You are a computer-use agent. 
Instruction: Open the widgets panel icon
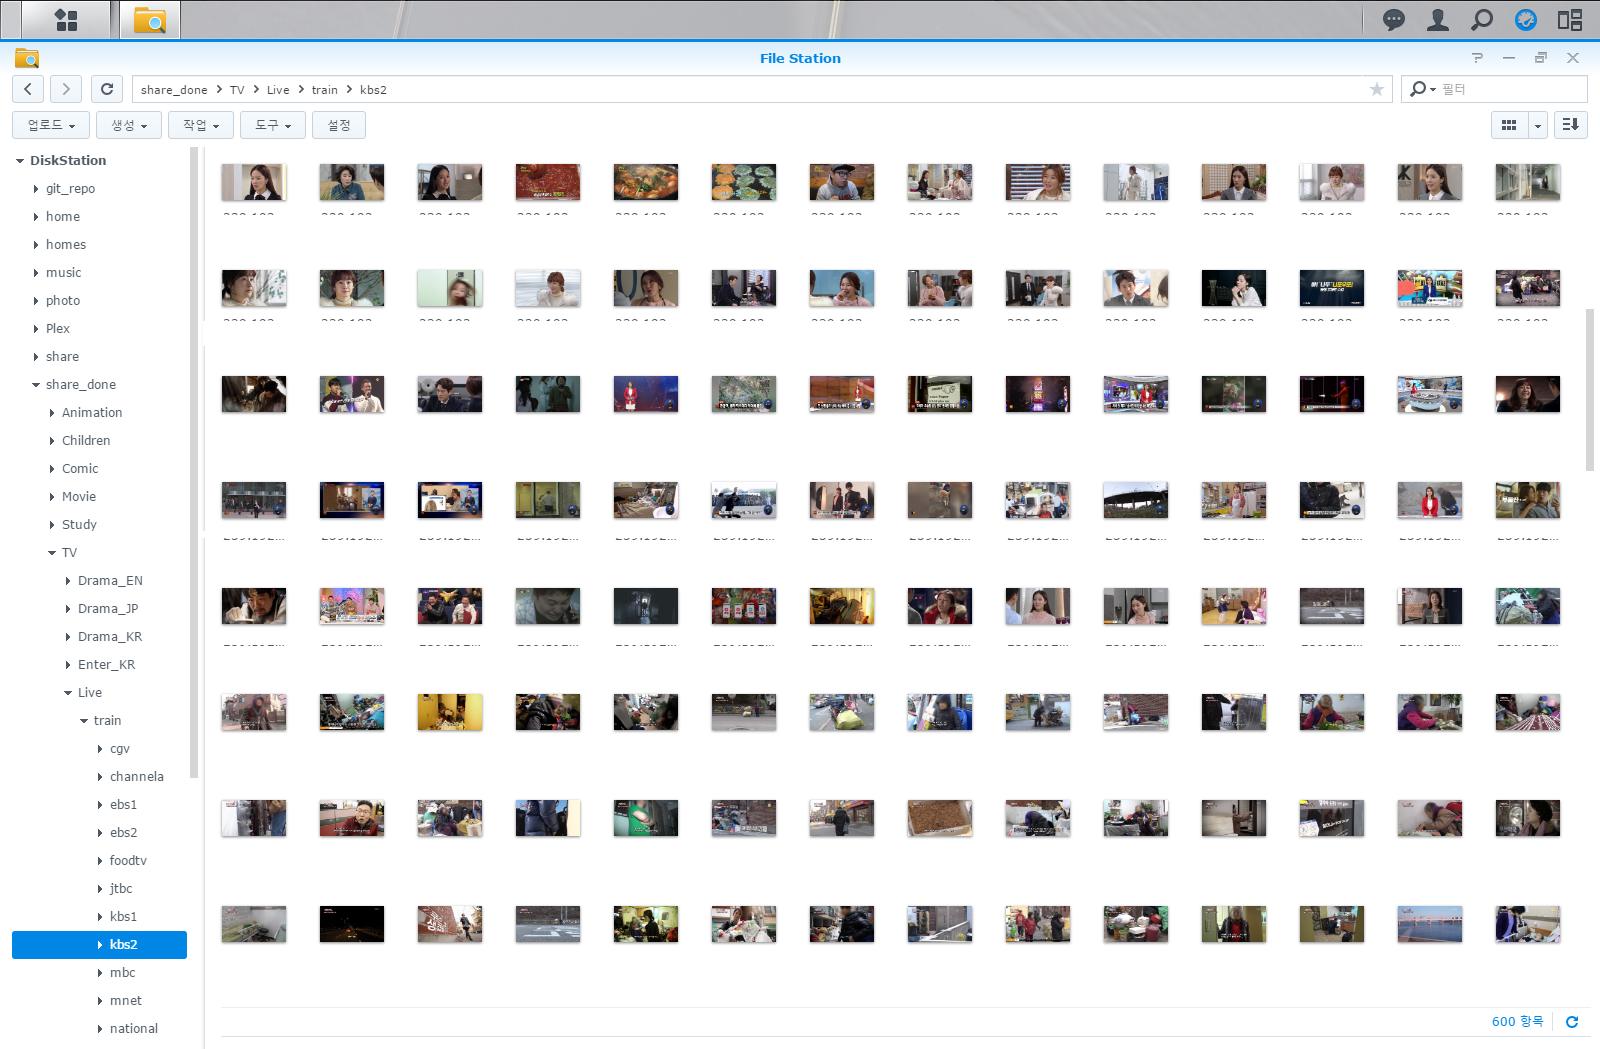click(x=1569, y=20)
